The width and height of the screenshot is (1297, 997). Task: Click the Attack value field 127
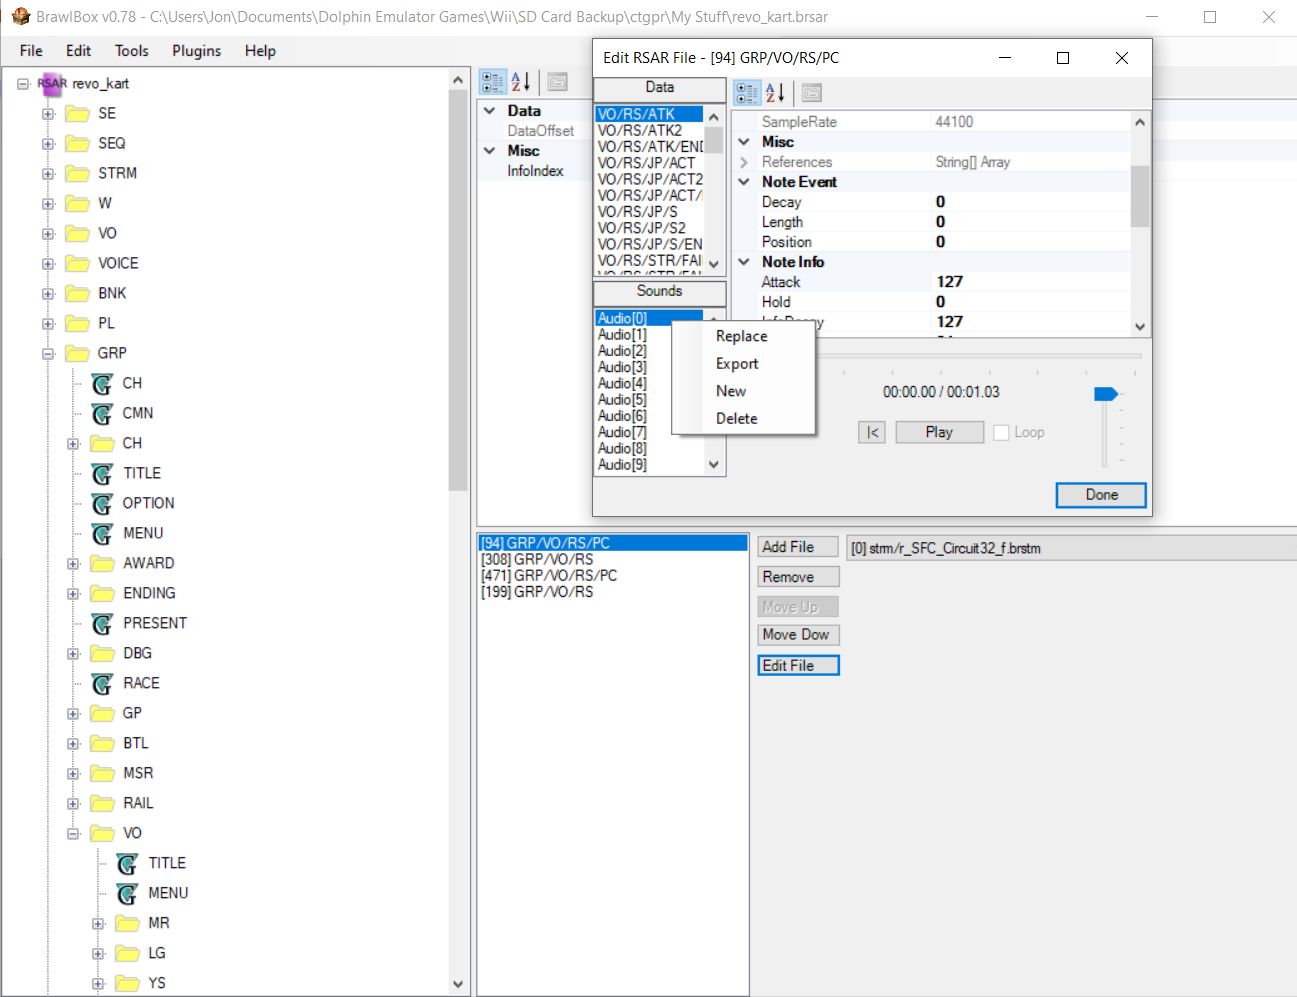click(1031, 282)
